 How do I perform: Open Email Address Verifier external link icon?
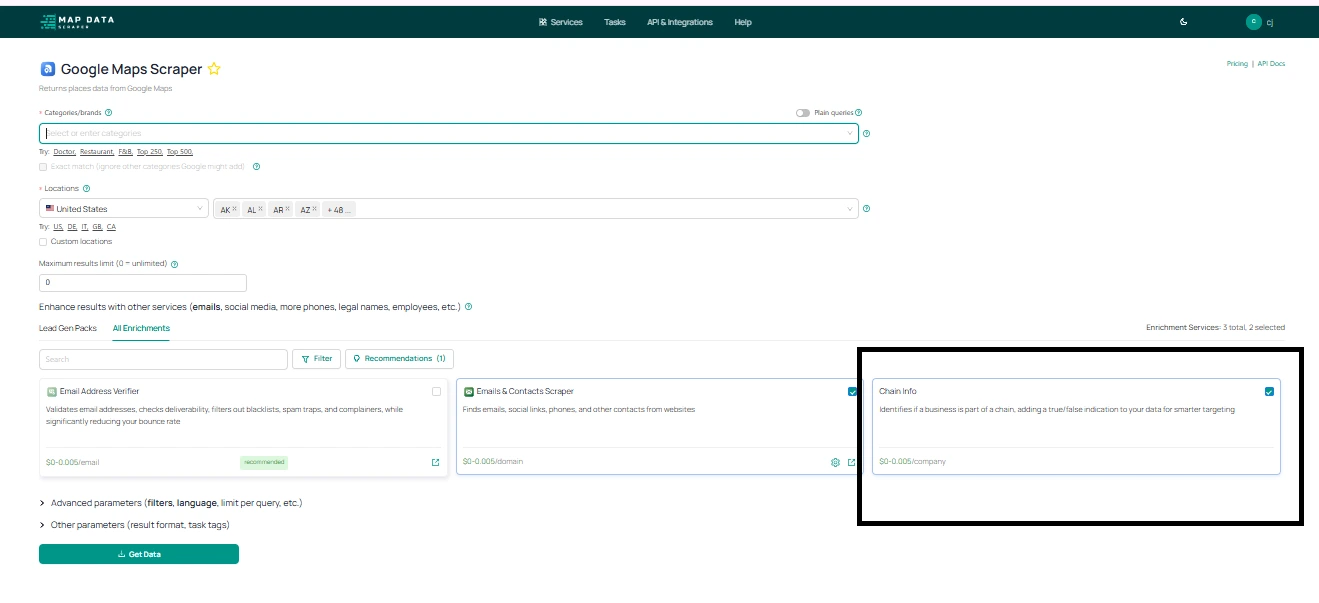435,462
